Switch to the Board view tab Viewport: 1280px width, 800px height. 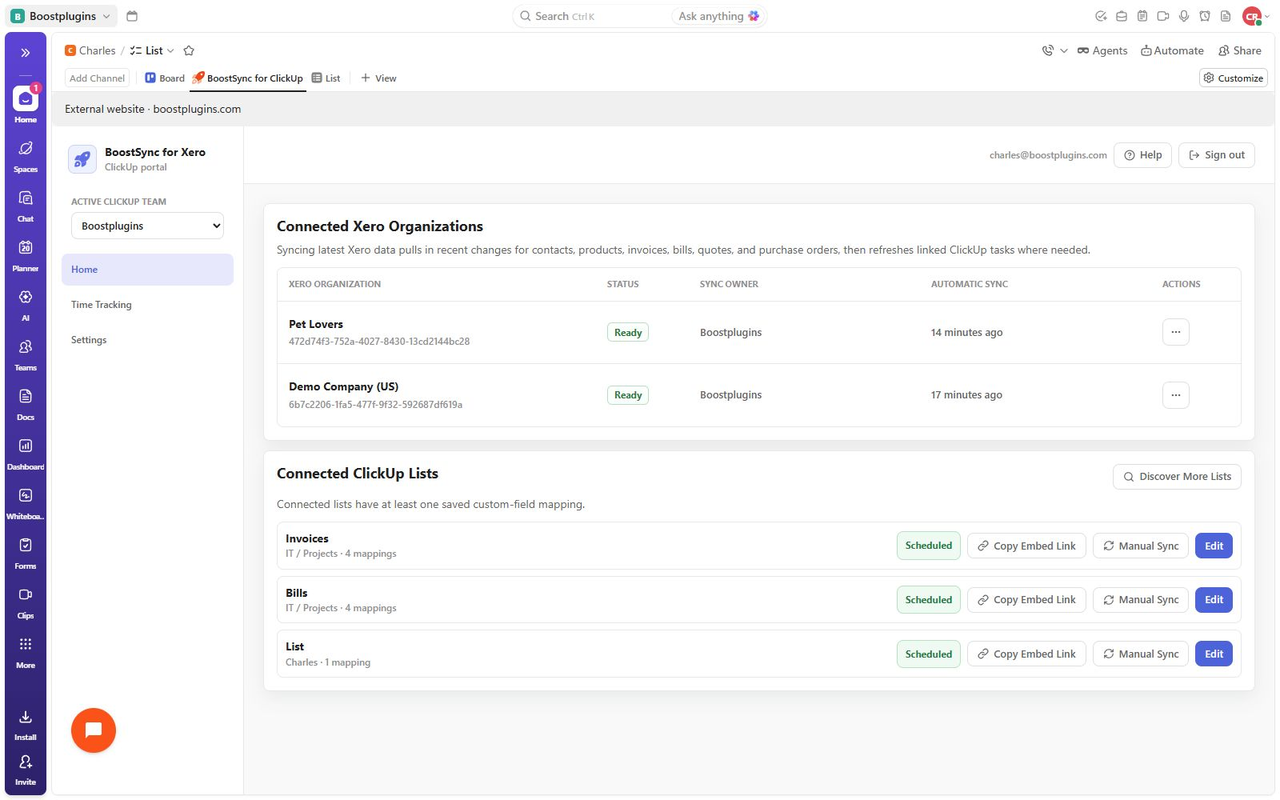165,78
